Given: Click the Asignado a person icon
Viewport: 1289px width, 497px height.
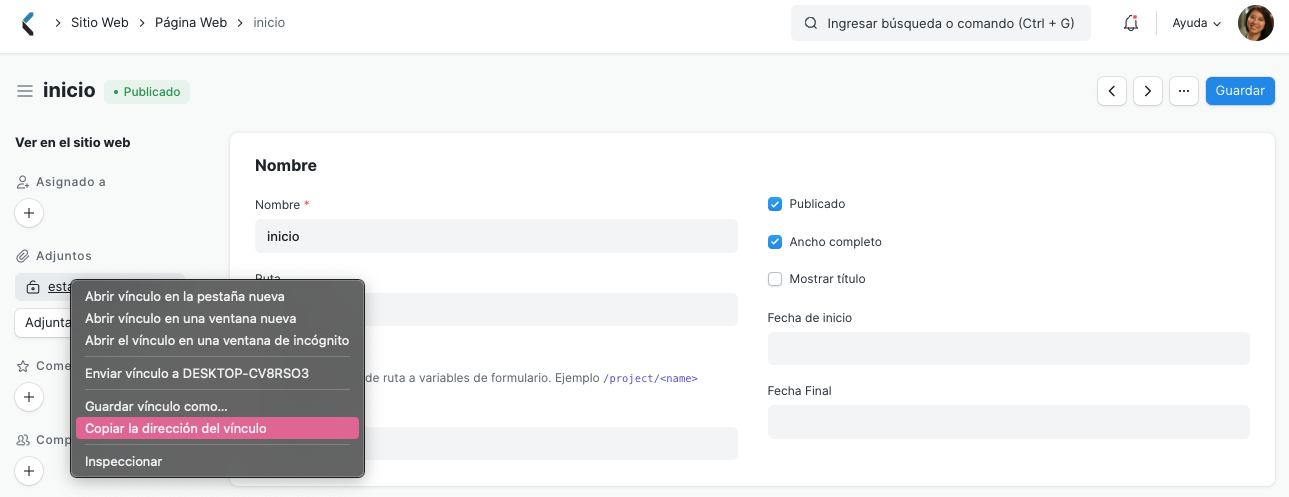Looking at the screenshot, I should (22, 182).
